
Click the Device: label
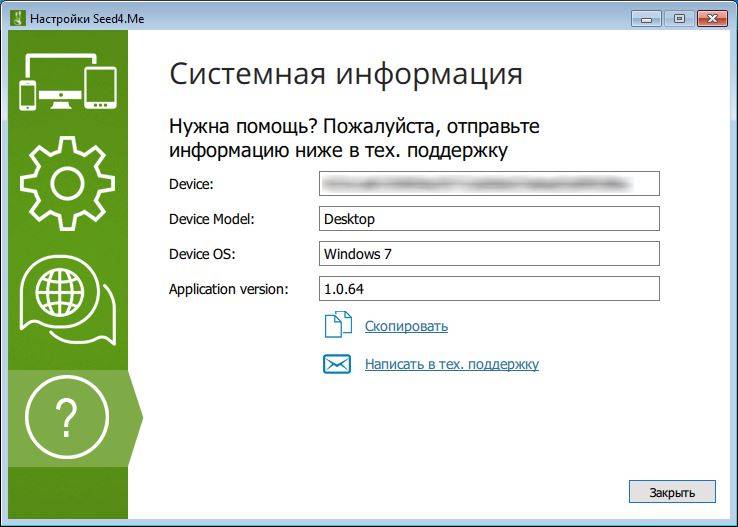pos(191,184)
